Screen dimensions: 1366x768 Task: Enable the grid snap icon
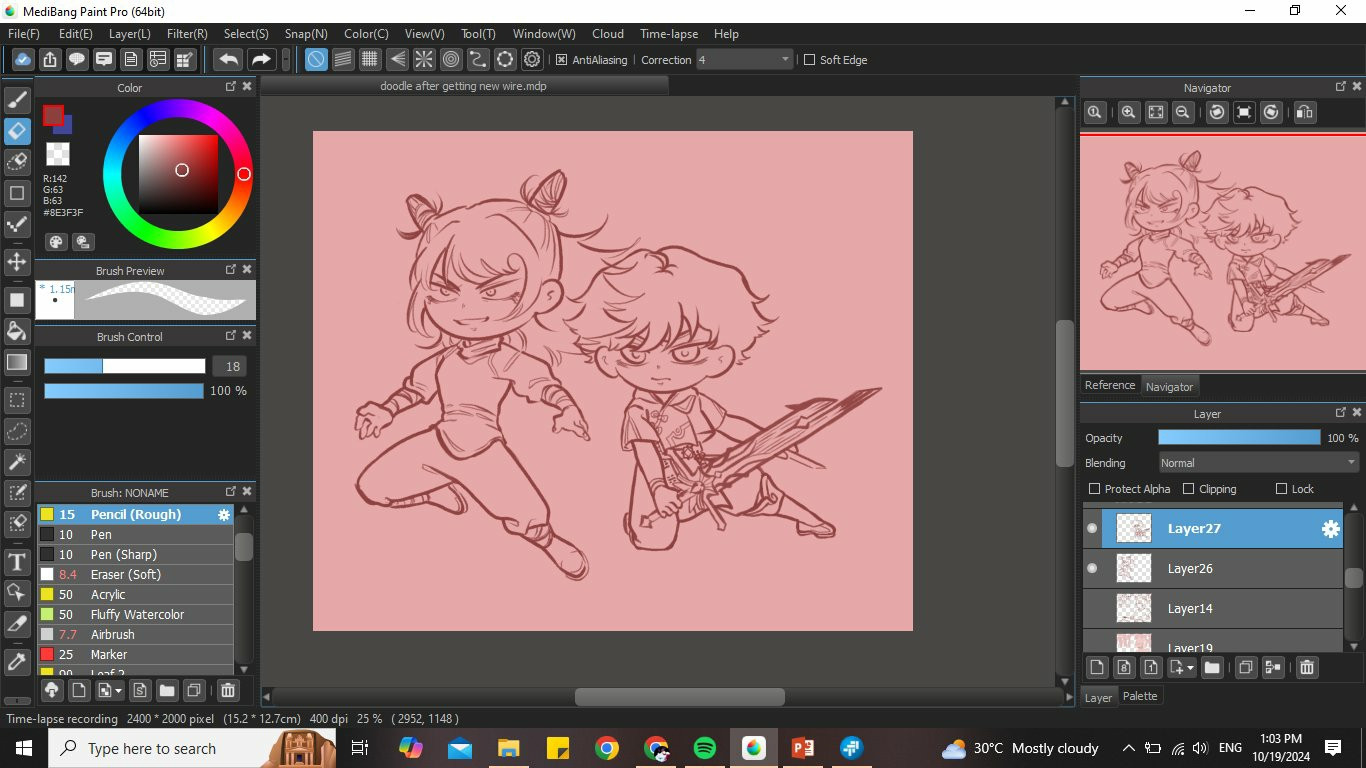click(x=370, y=60)
